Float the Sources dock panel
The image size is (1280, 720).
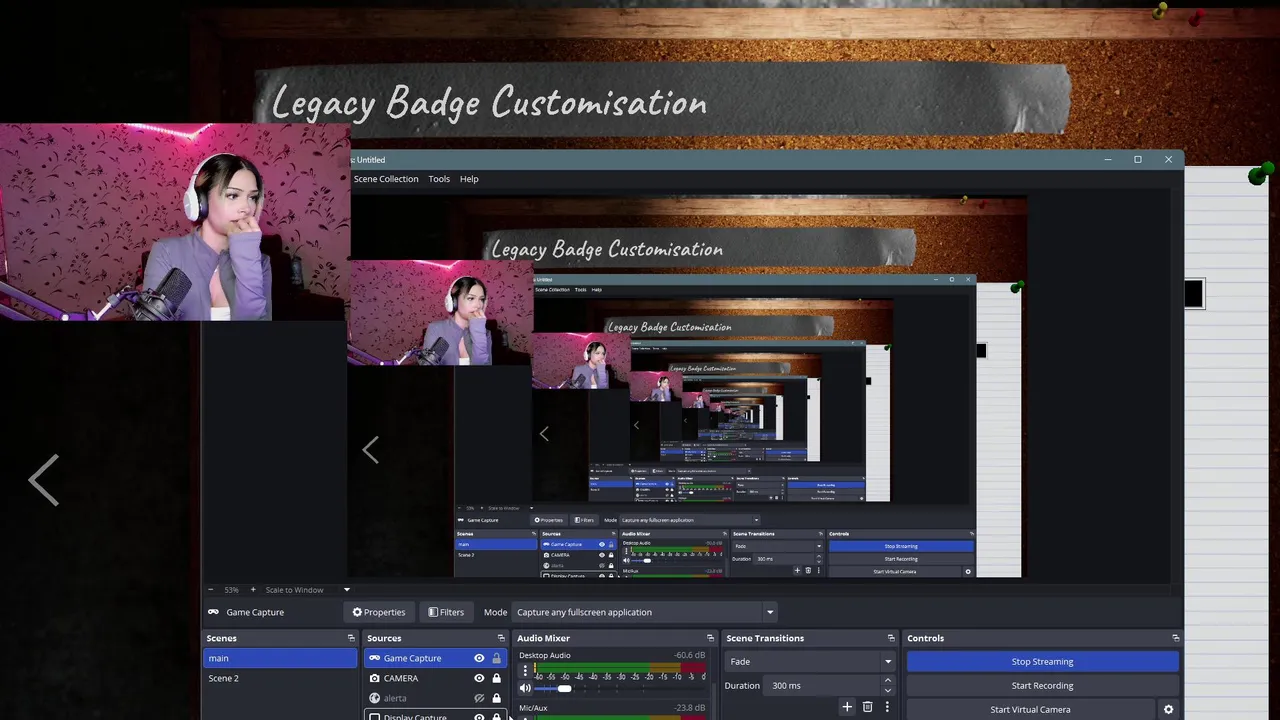point(501,638)
